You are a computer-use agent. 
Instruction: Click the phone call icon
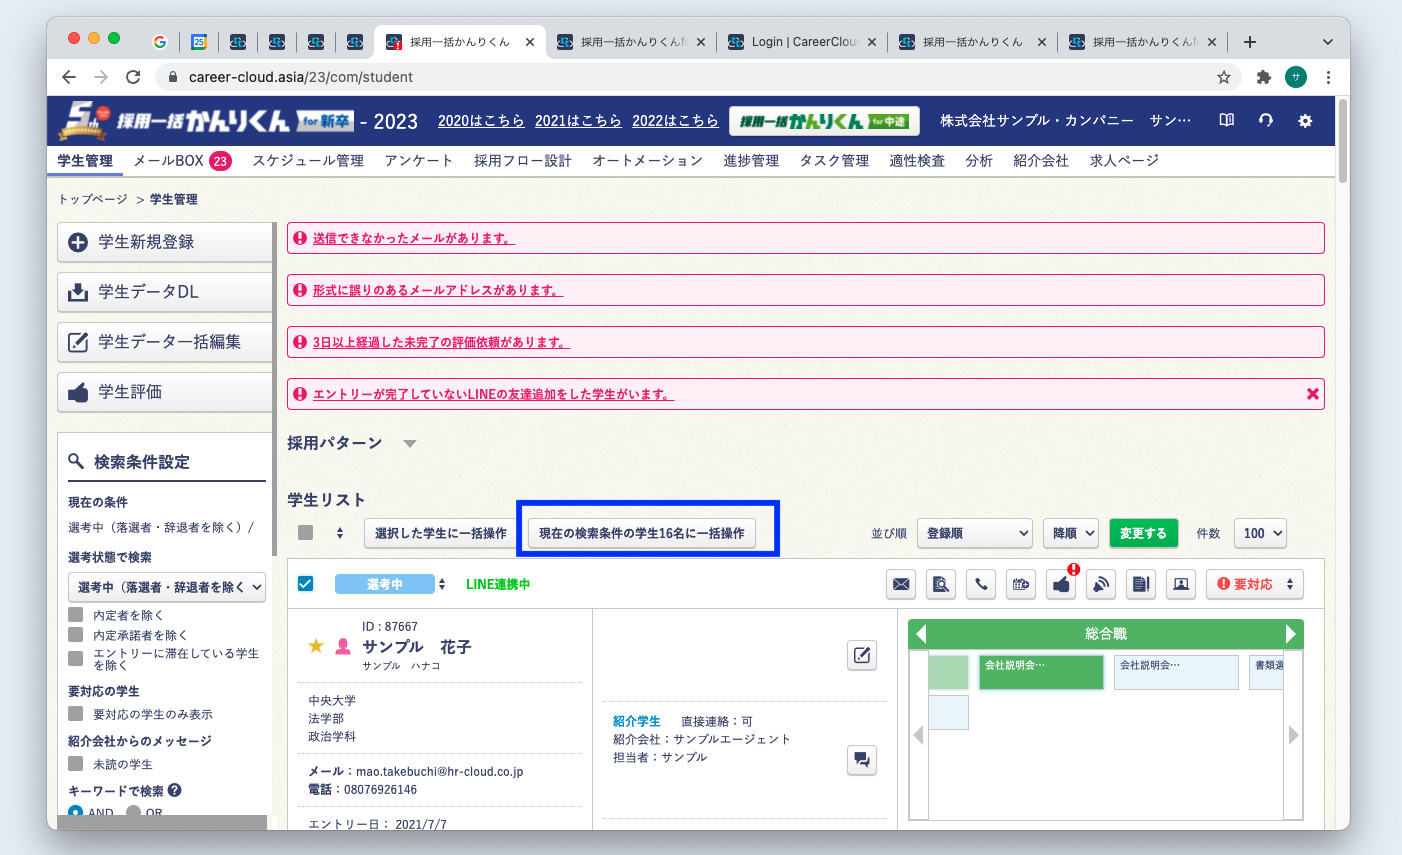pyautogui.click(x=981, y=584)
